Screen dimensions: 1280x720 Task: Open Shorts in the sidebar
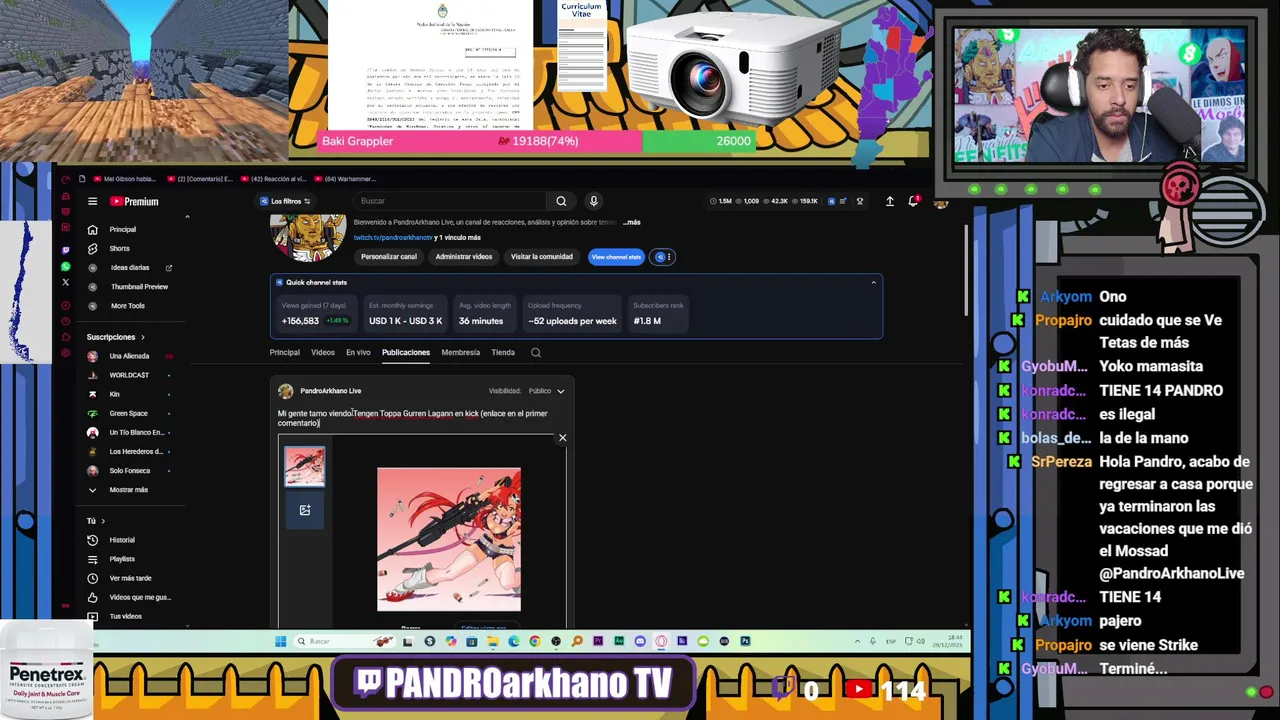pos(119,248)
